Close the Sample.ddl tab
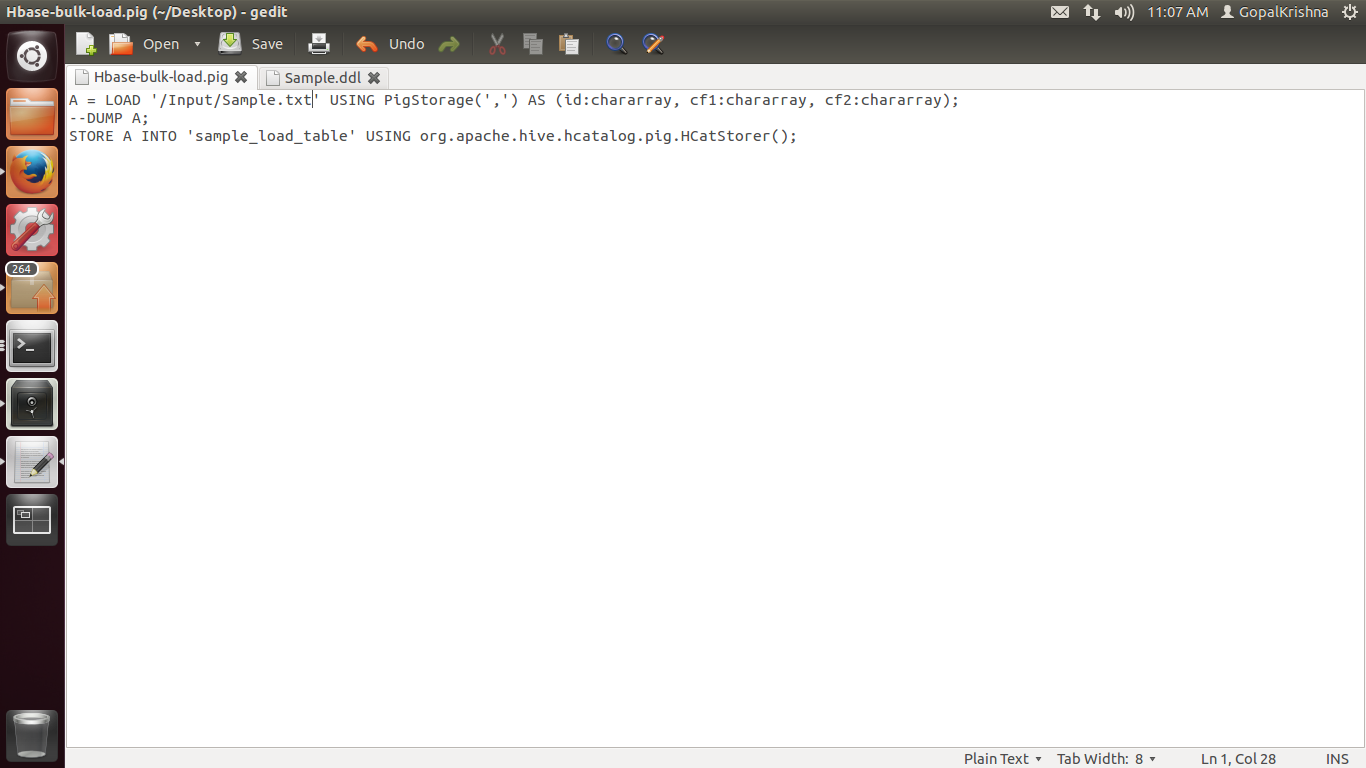This screenshot has height=768, width=1366. click(374, 77)
